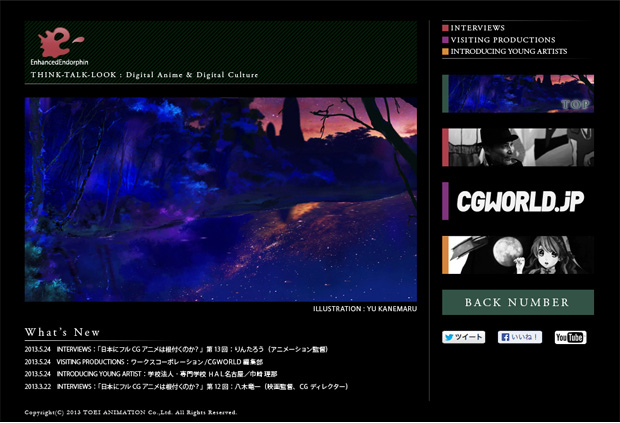This screenshot has height=423, width=620.
Task: Click the purple square beside VISITING PRODUCTIONS
Action: pos(445,40)
